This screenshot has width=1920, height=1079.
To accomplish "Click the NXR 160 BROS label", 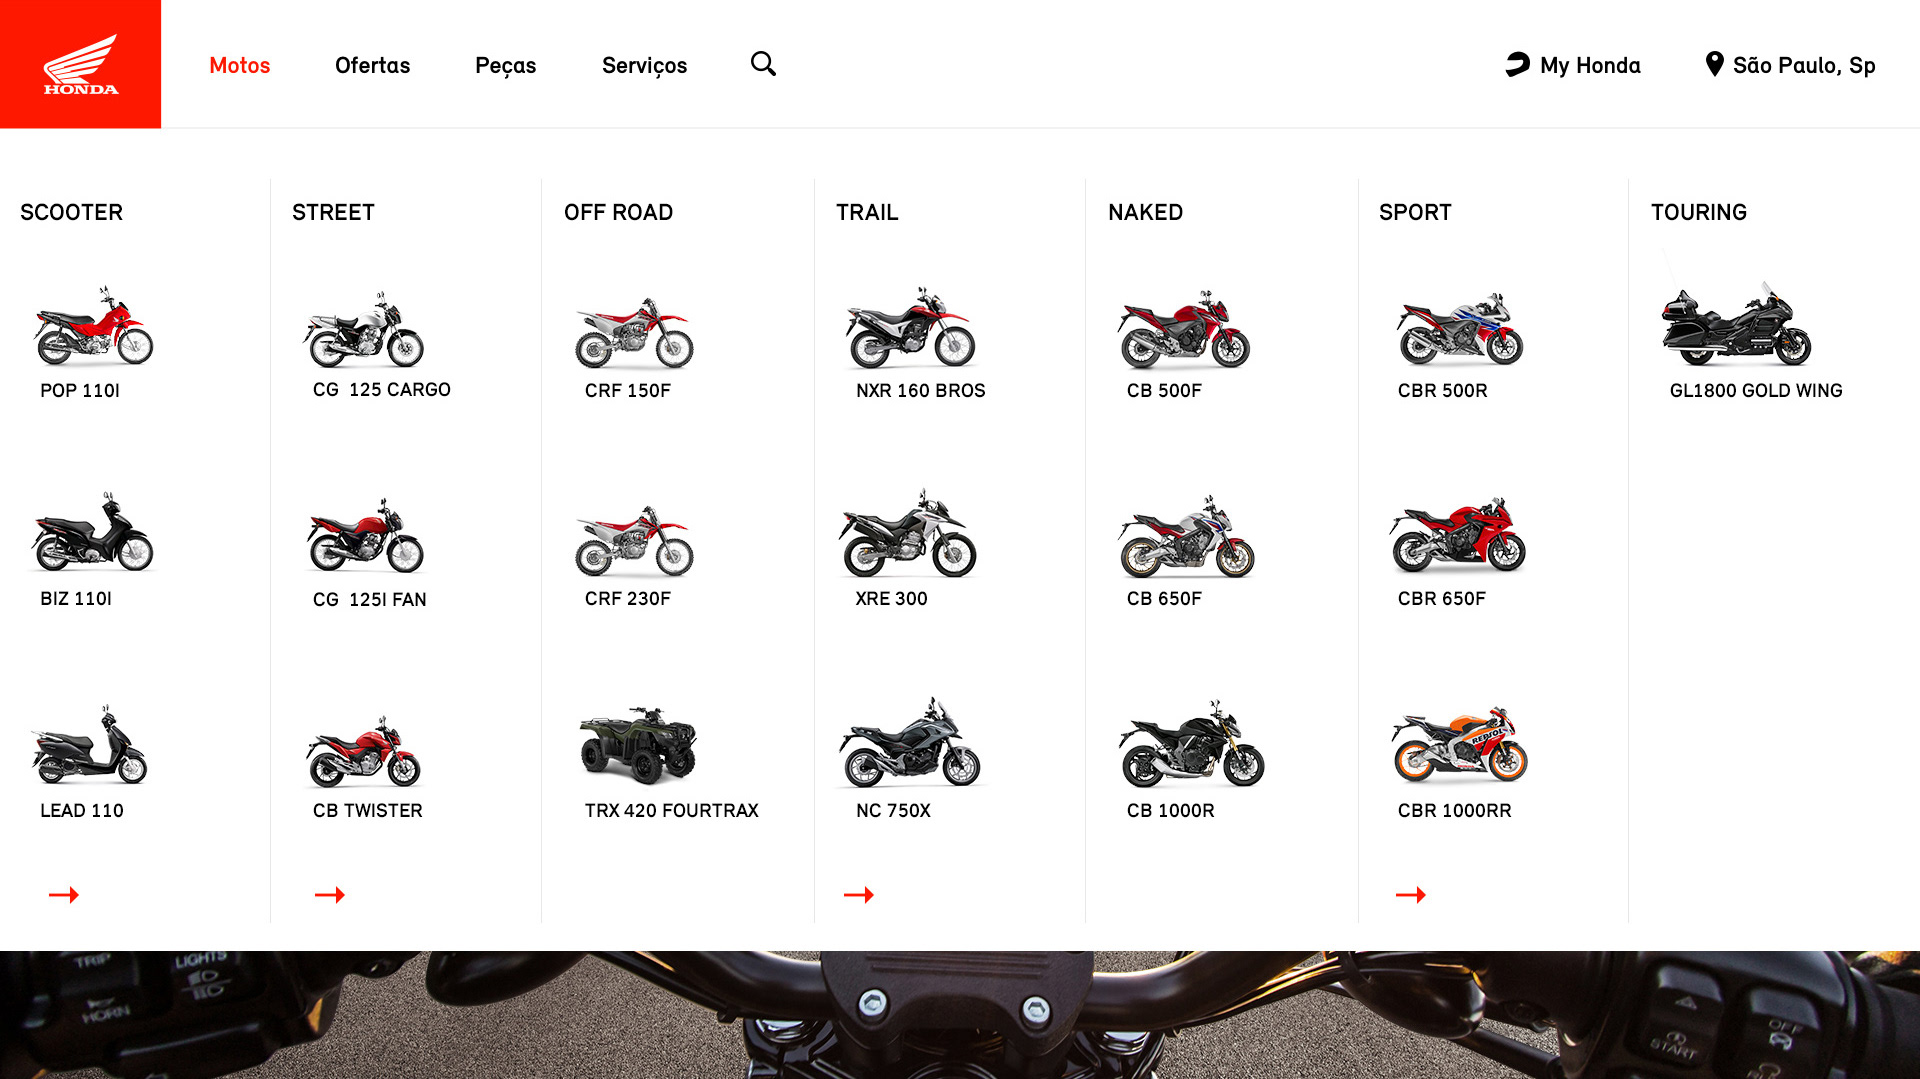I will [921, 391].
